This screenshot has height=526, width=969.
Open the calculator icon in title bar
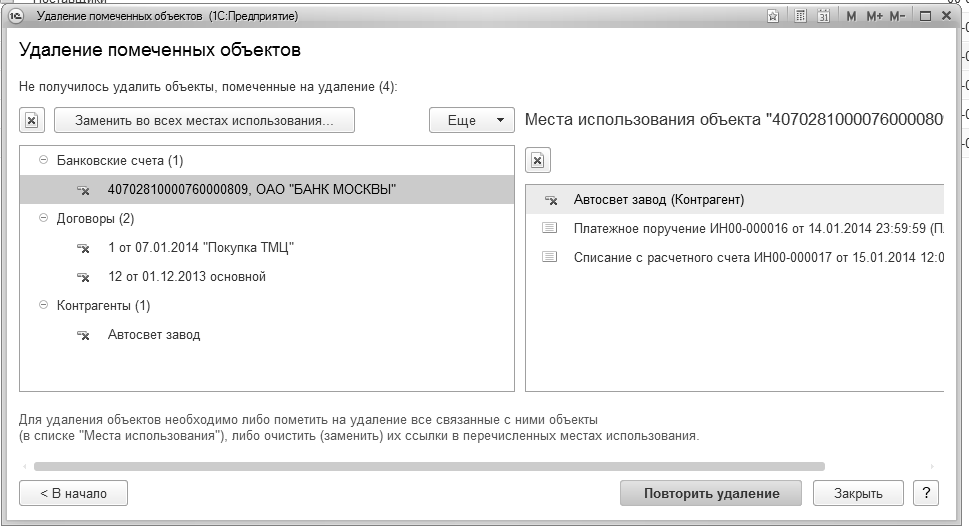click(x=800, y=17)
